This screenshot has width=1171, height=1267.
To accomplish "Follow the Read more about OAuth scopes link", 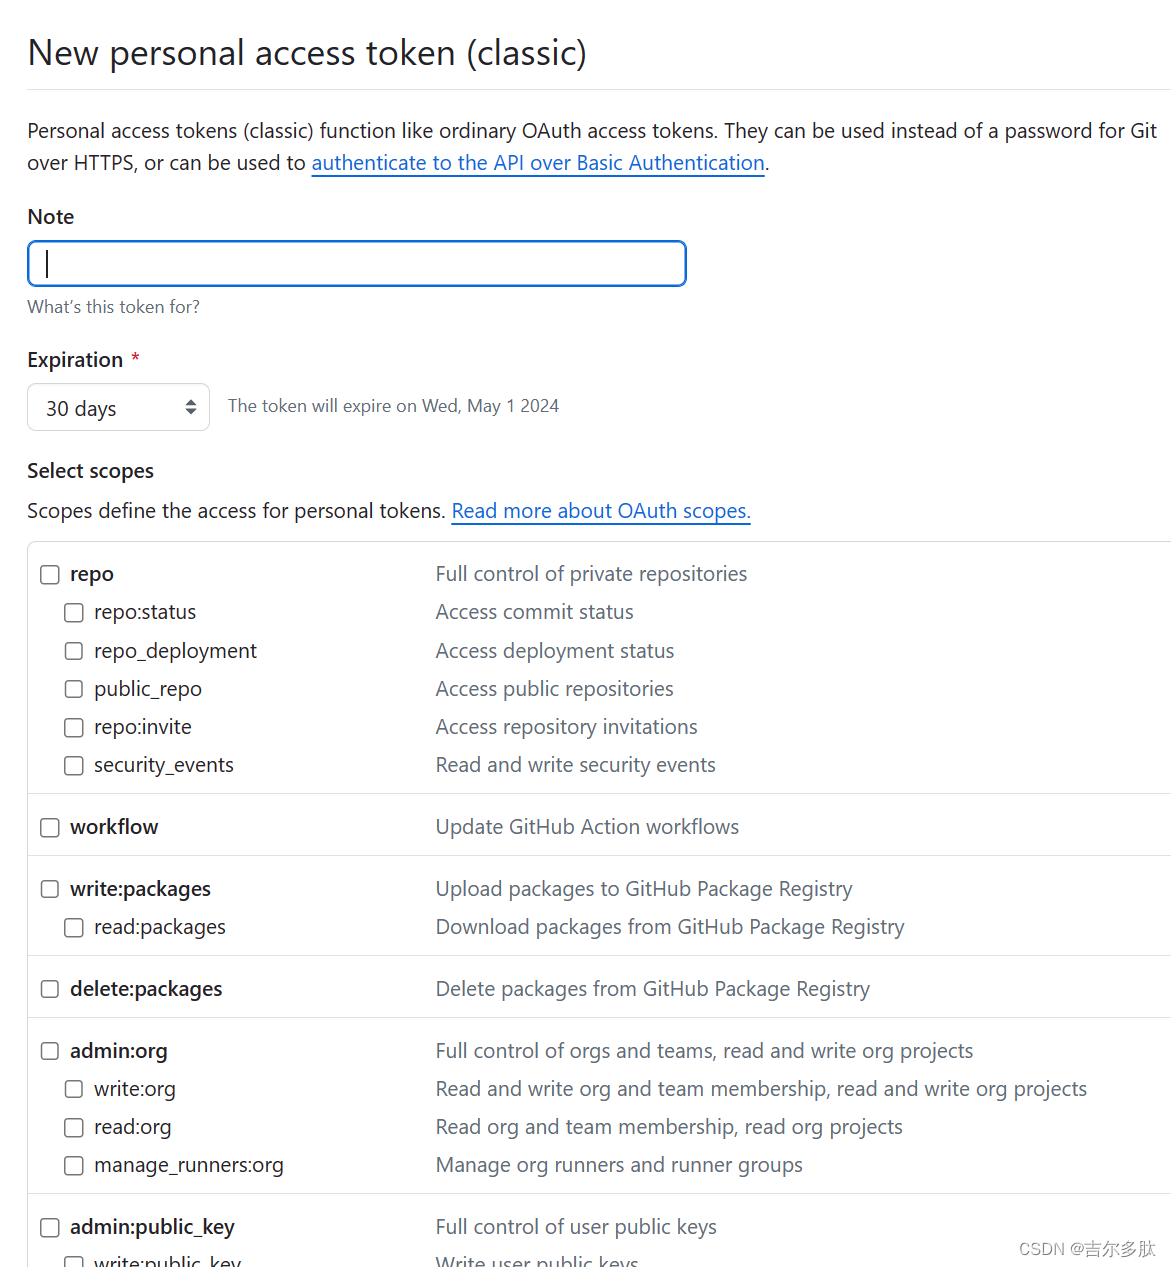I will pyautogui.click(x=600, y=511).
